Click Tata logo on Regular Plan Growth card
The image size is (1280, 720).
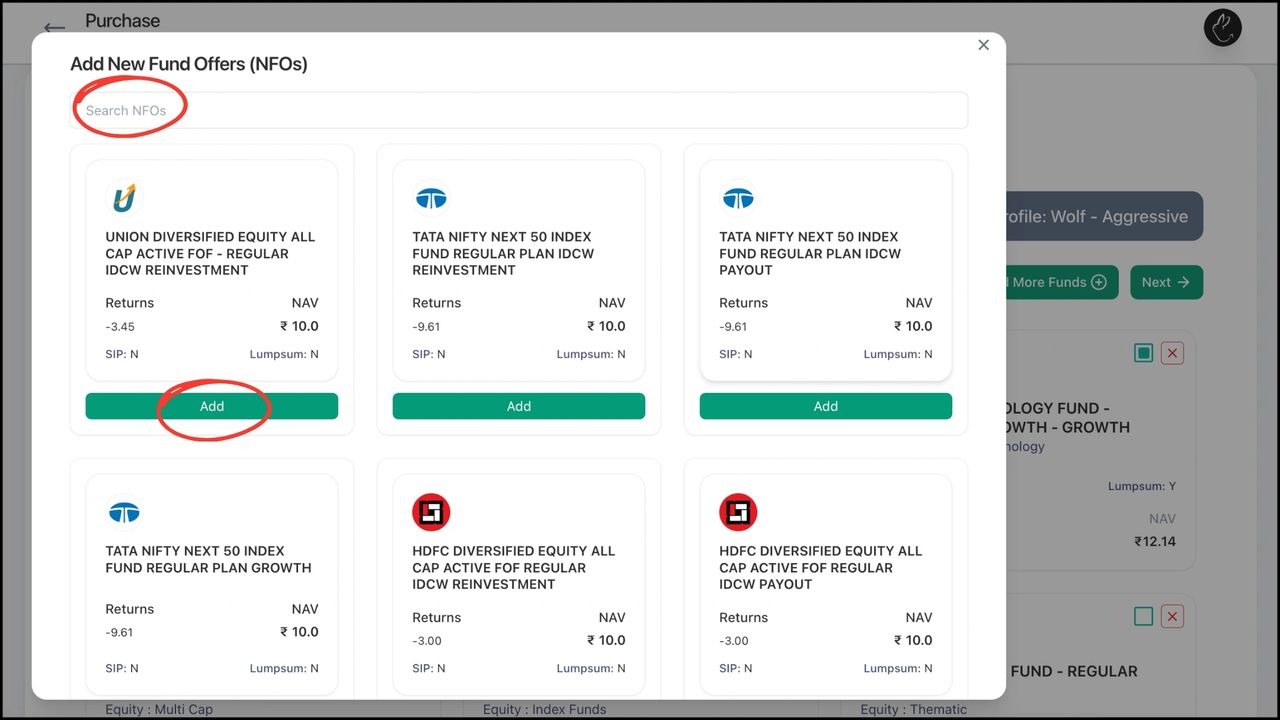[x=124, y=513]
